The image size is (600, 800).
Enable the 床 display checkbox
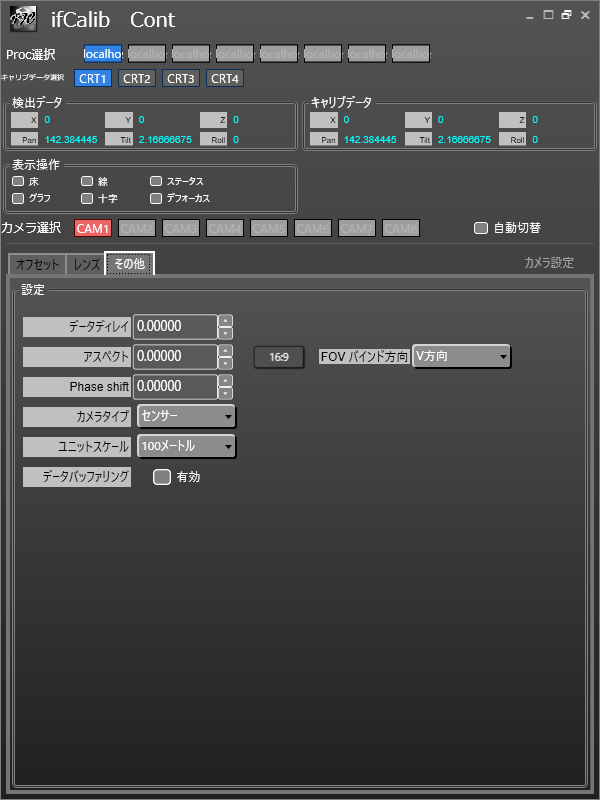coord(18,181)
